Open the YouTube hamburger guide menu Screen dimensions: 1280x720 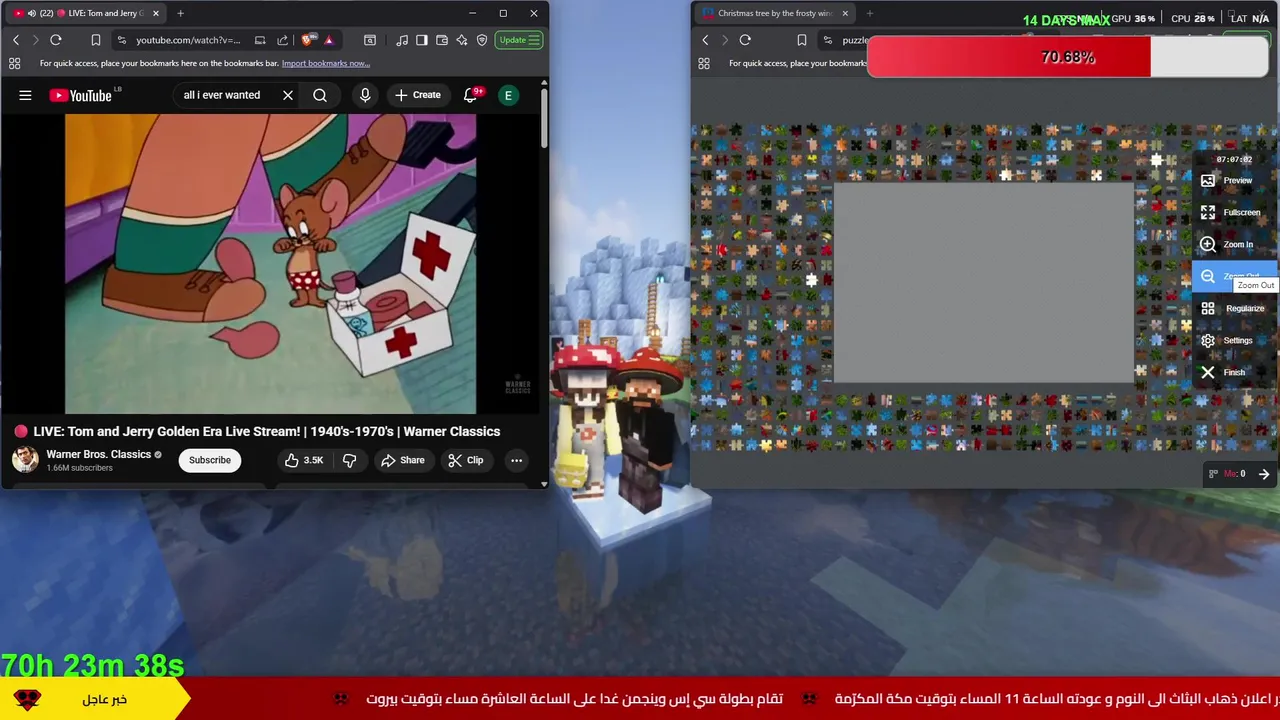(x=25, y=95)
